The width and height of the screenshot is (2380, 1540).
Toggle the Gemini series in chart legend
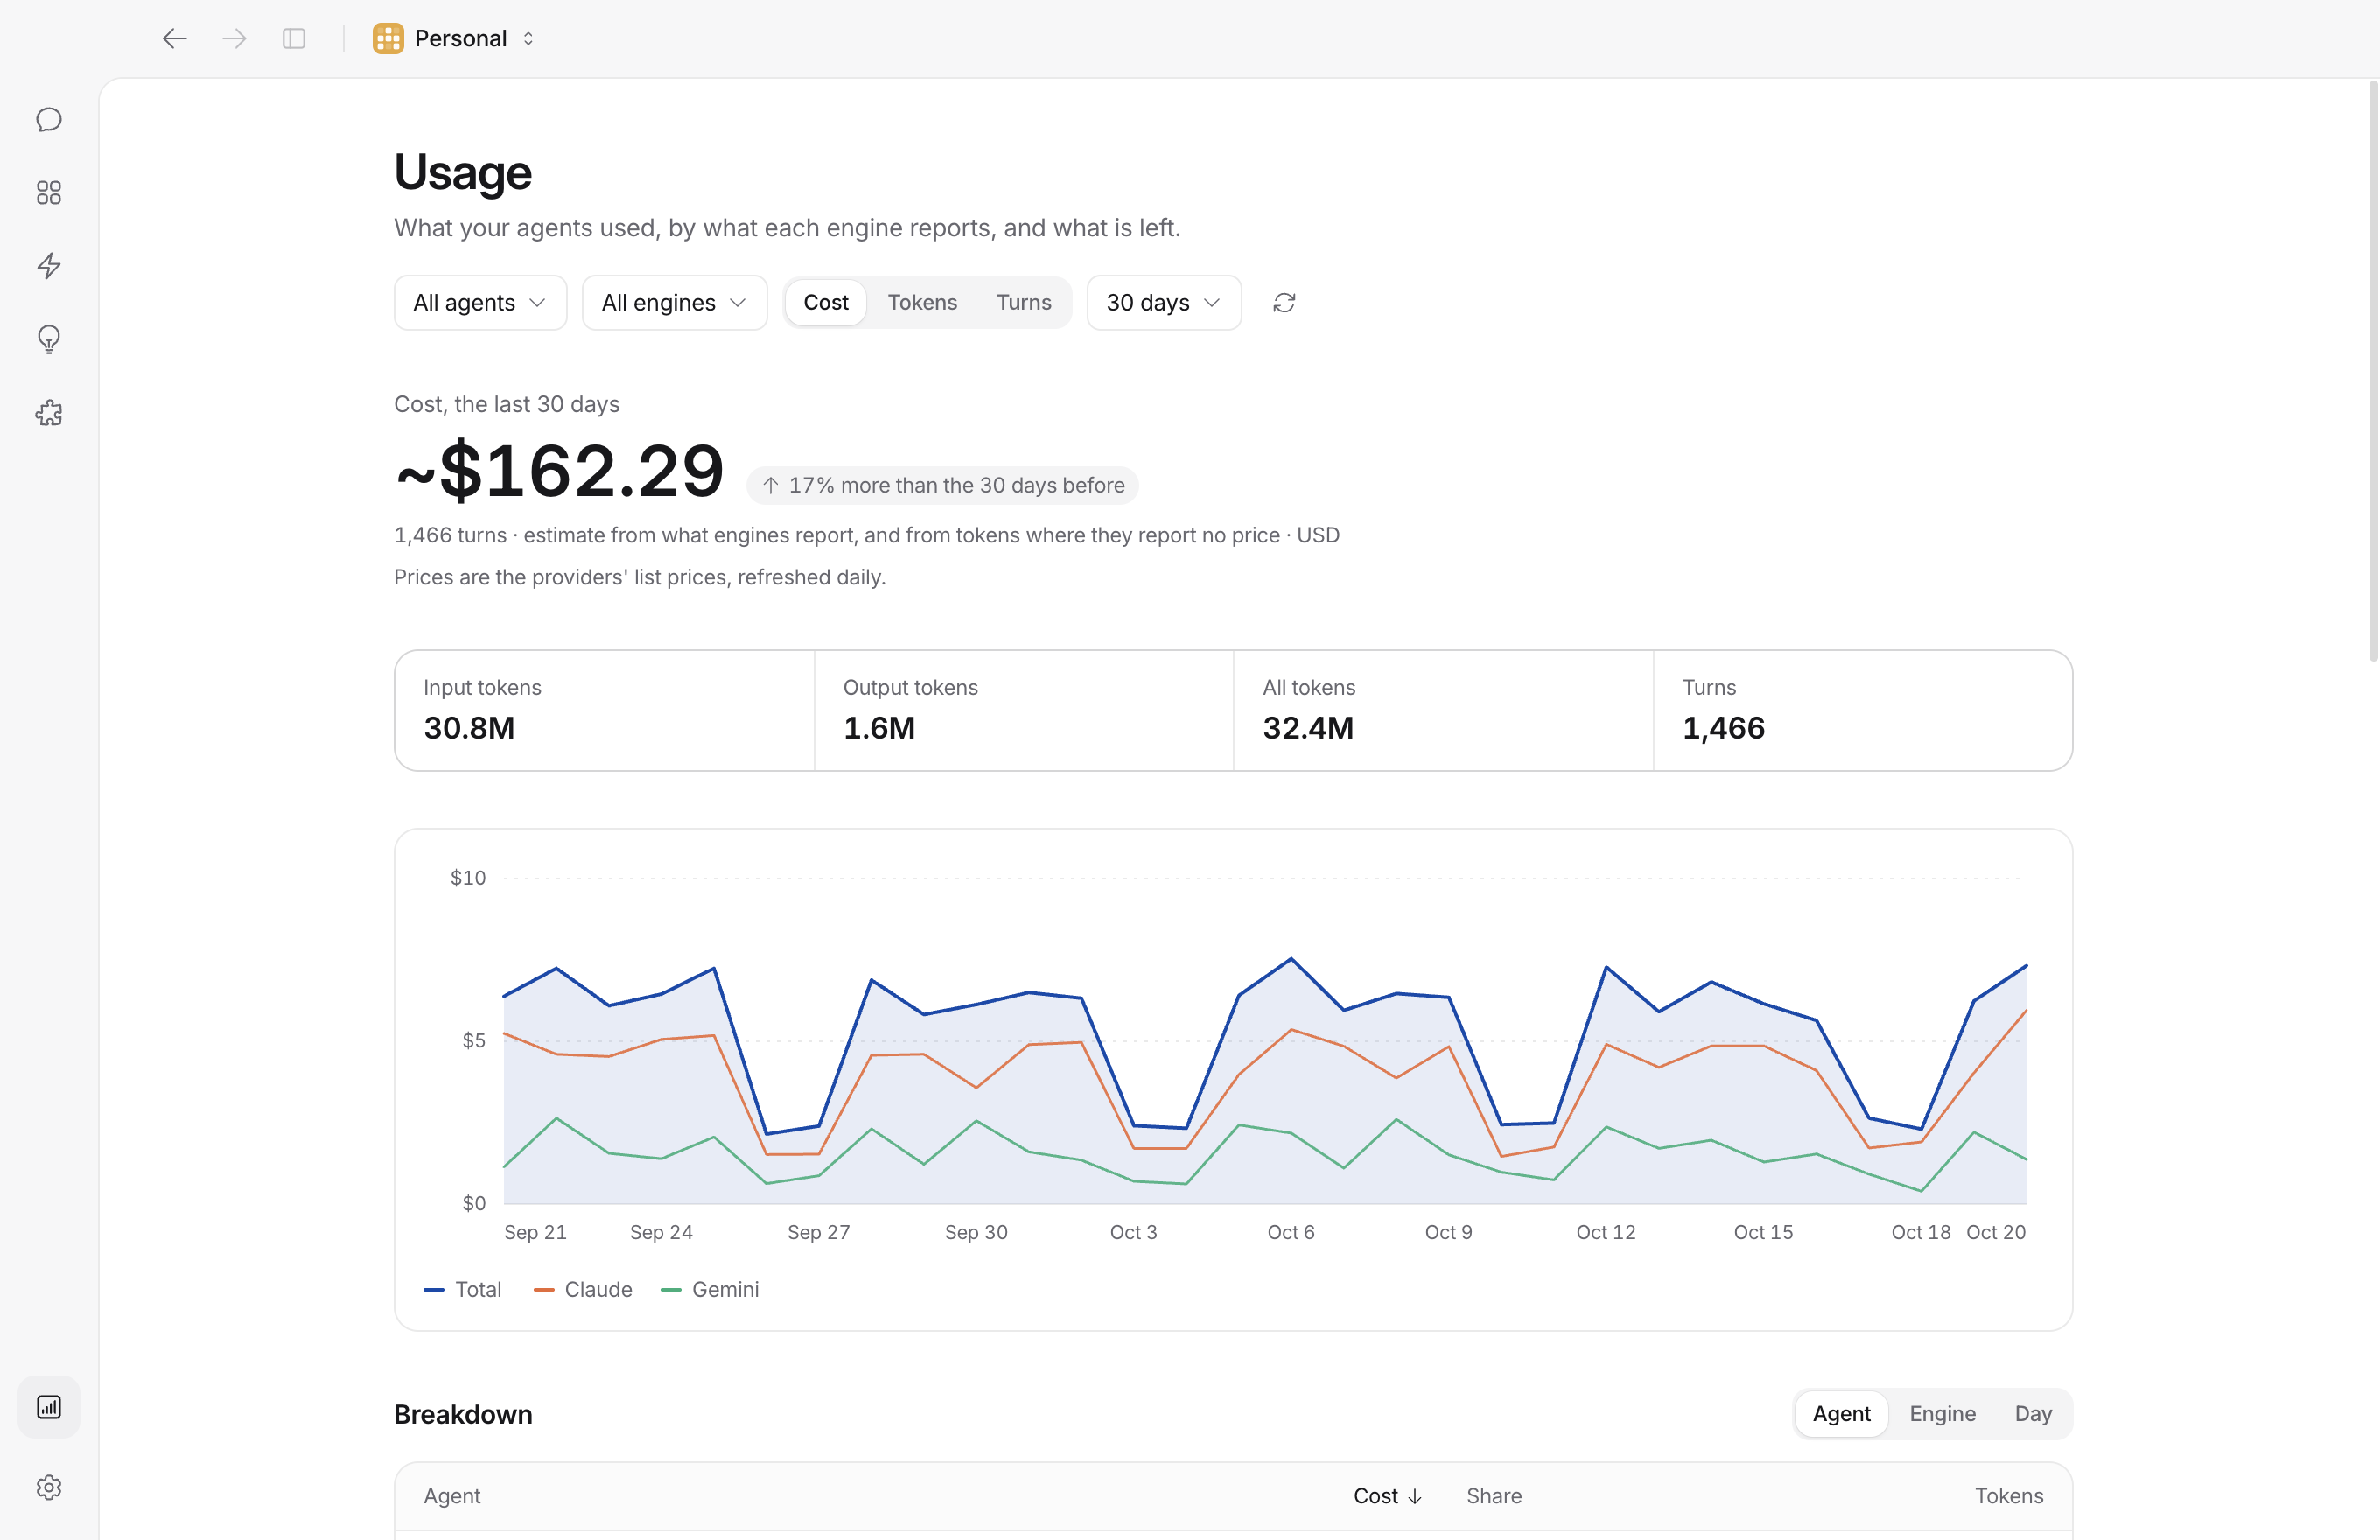click(x=710, y=1290)
